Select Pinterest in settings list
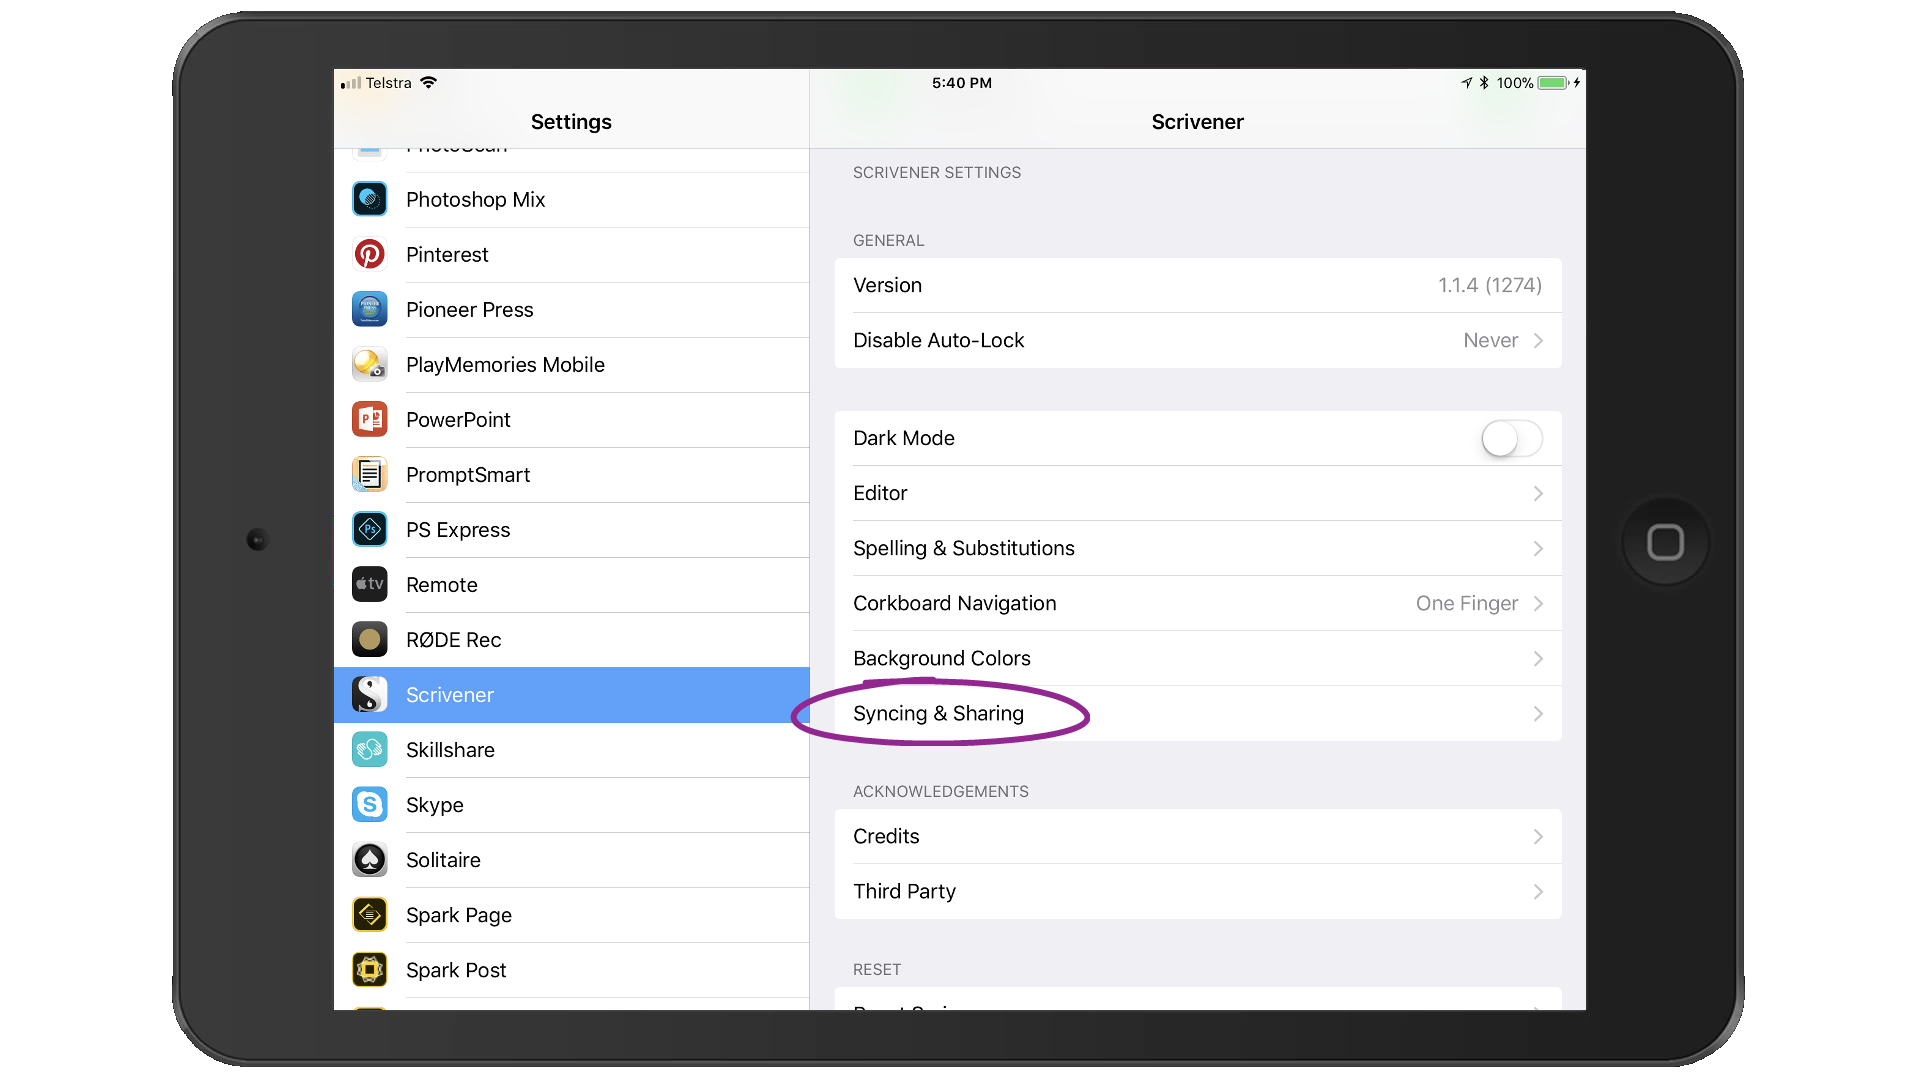 571,255
